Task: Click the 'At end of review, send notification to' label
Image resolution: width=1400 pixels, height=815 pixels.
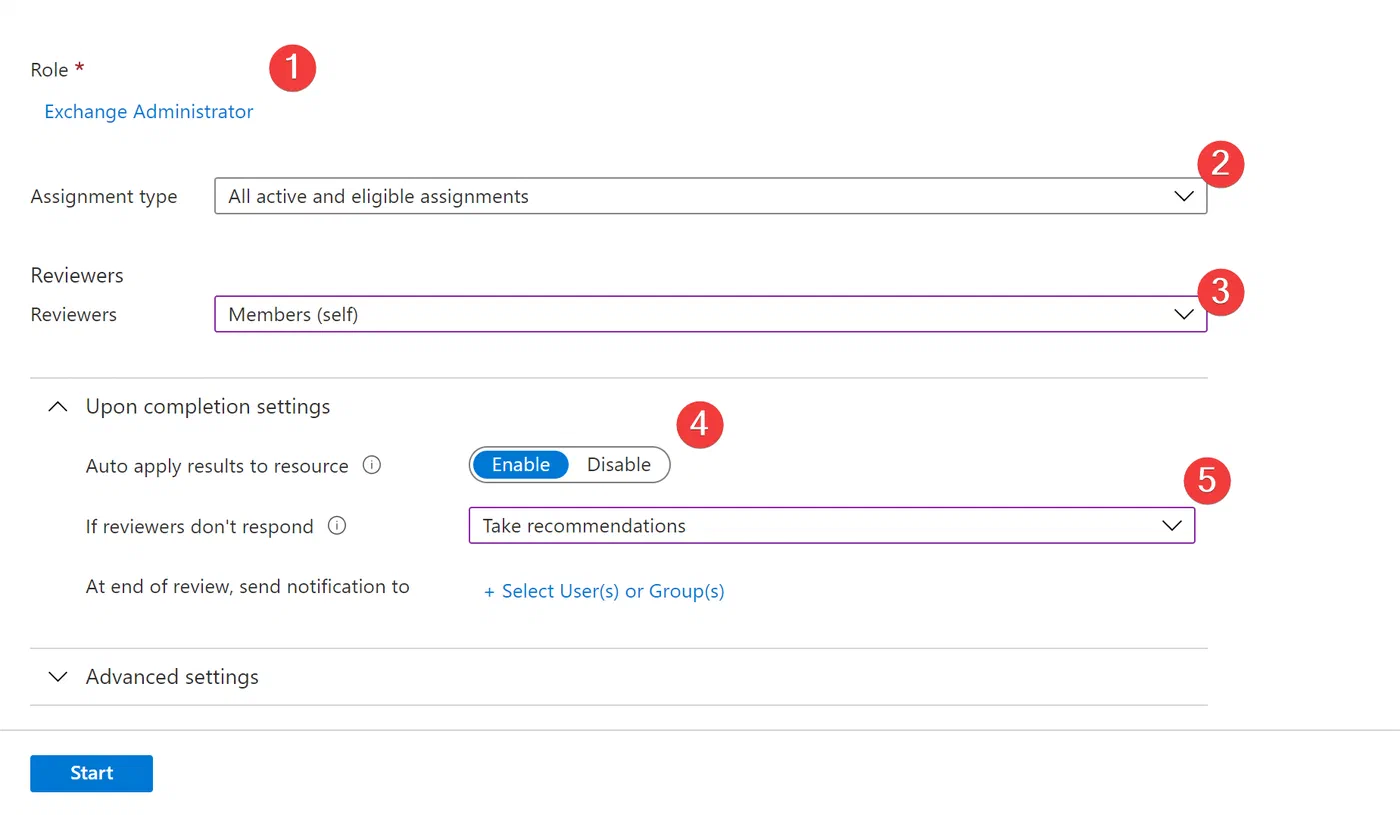Action: [248, 586]
